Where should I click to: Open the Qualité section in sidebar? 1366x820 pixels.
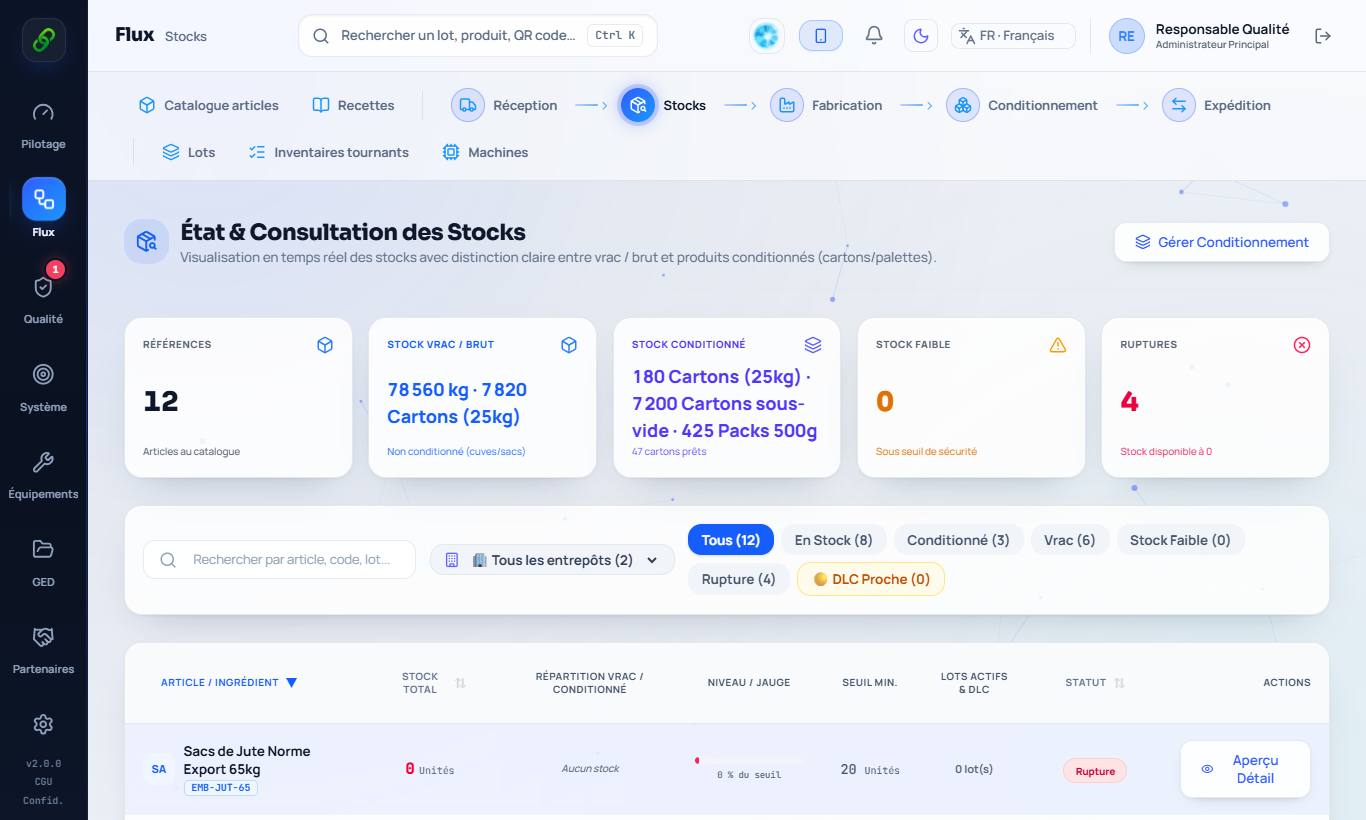click(x=43, y=300)
